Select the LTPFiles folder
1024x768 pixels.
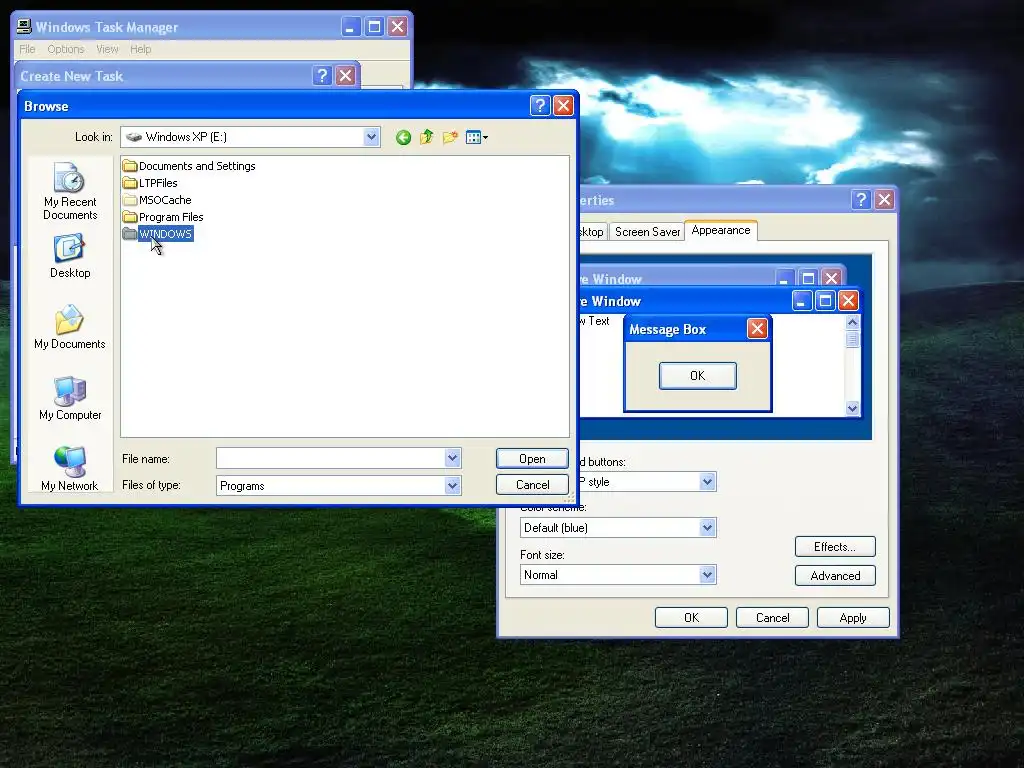pyautogui.click(x=150, y=183)
